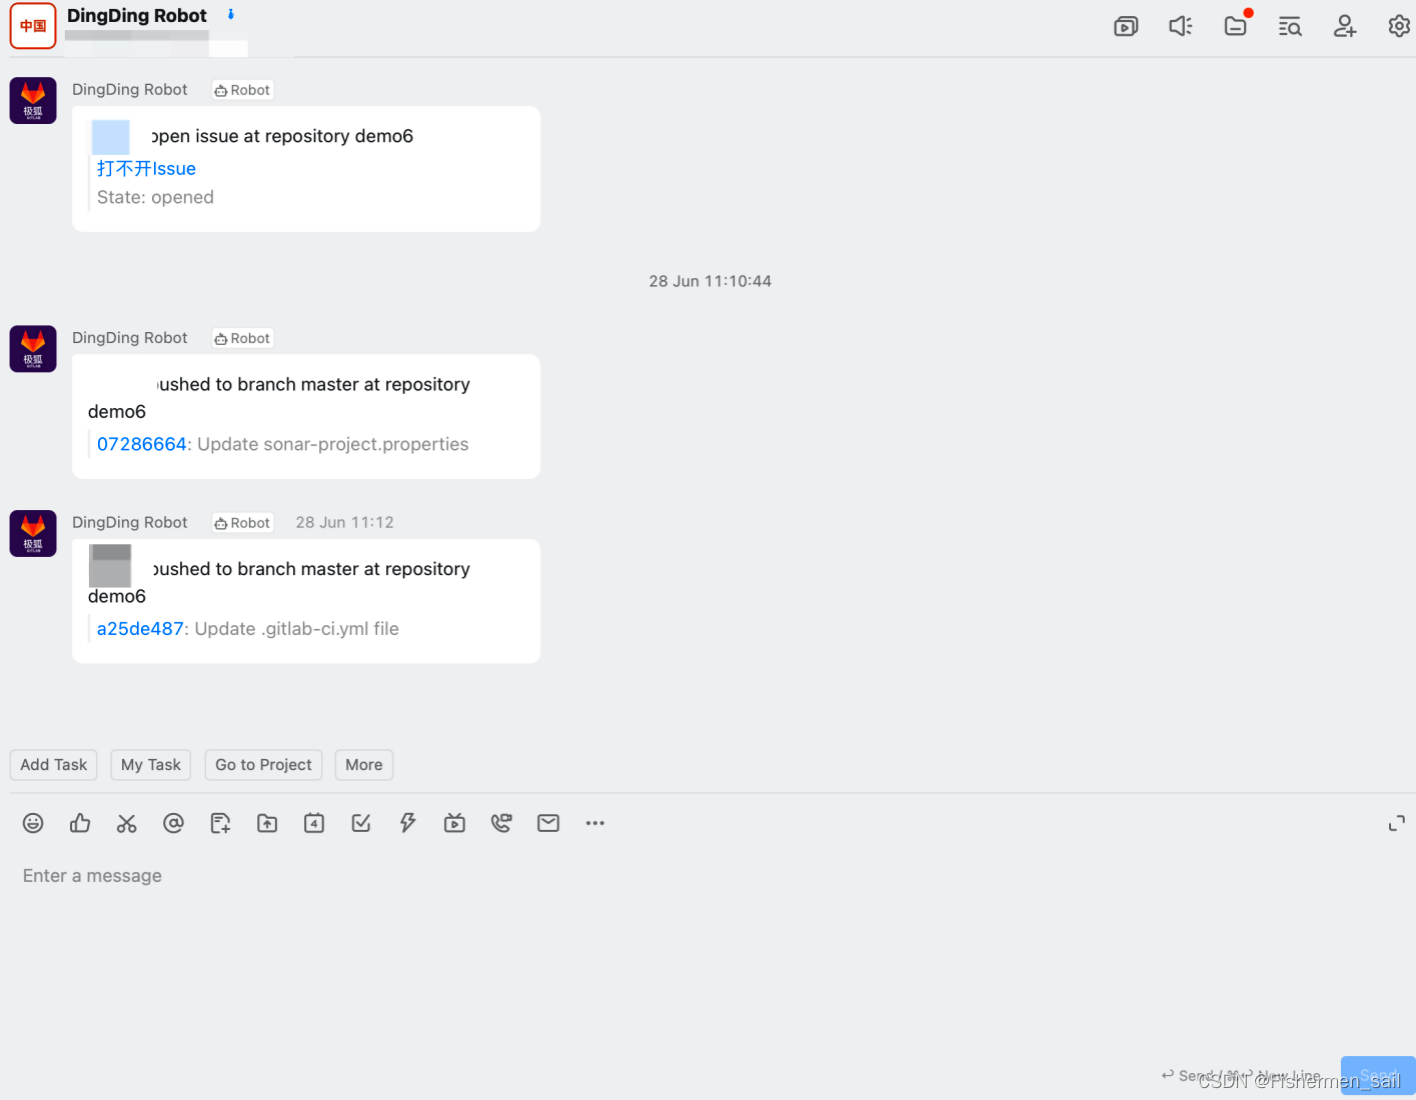Click the sender name above the open issue message

click(130, 90)
